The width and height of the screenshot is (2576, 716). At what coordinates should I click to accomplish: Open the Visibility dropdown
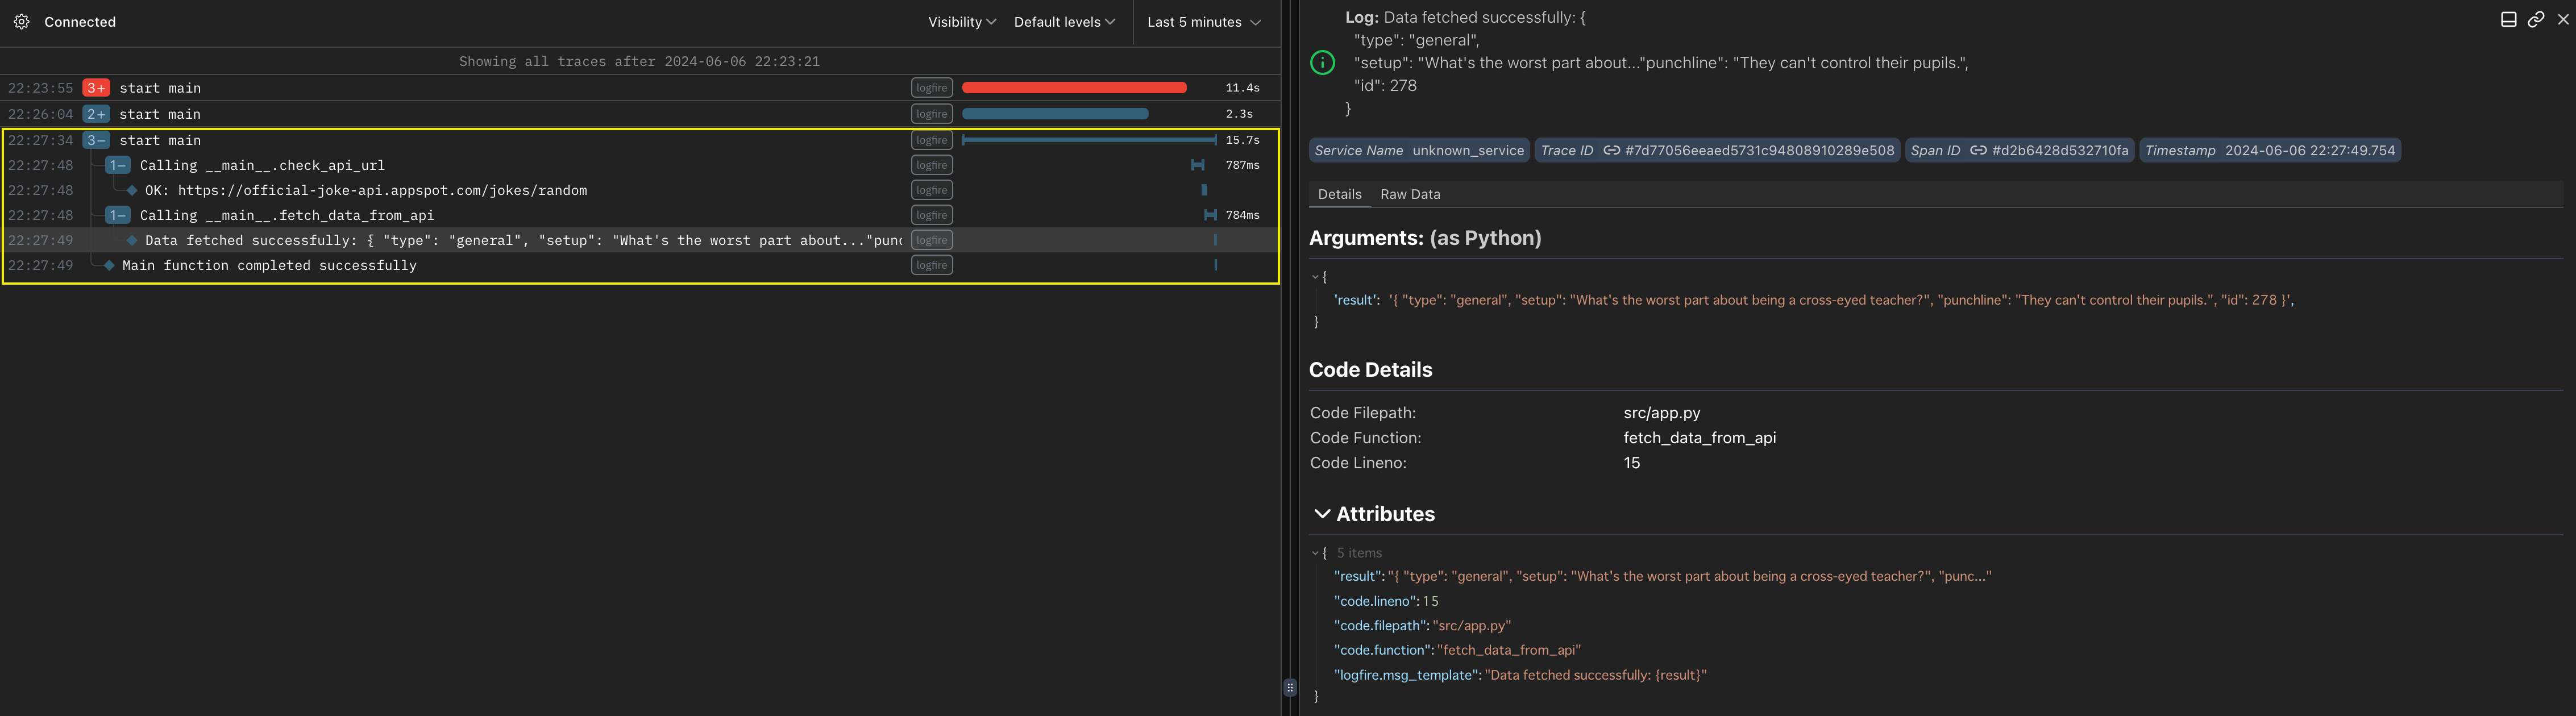(x=961, y=22)
